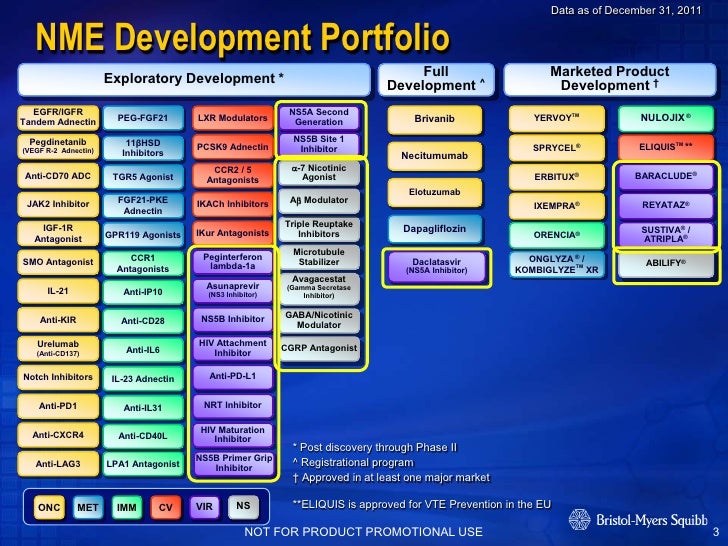Click the Bristol-Myers Squibb logo icon
The image size is (728, 546).
pos(579,520)
